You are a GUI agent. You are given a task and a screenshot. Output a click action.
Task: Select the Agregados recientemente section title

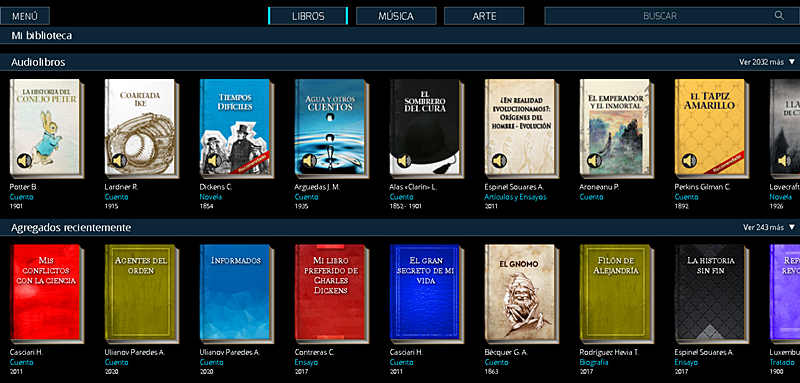pos(71,227)
